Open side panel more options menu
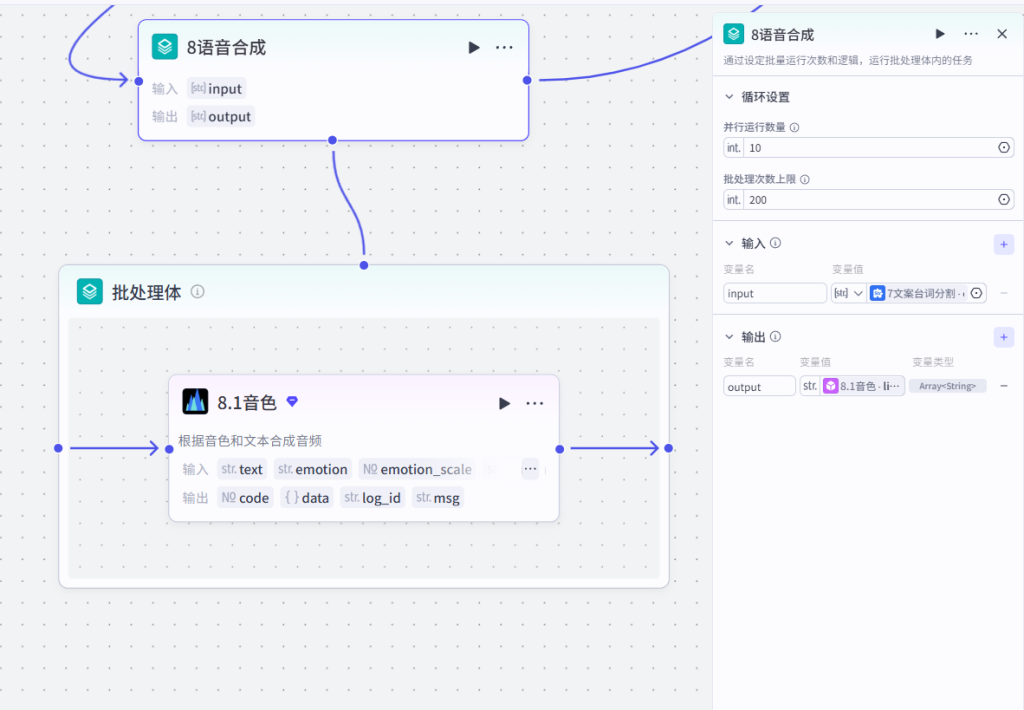1024x710 pixels. [x=971, y=34]
